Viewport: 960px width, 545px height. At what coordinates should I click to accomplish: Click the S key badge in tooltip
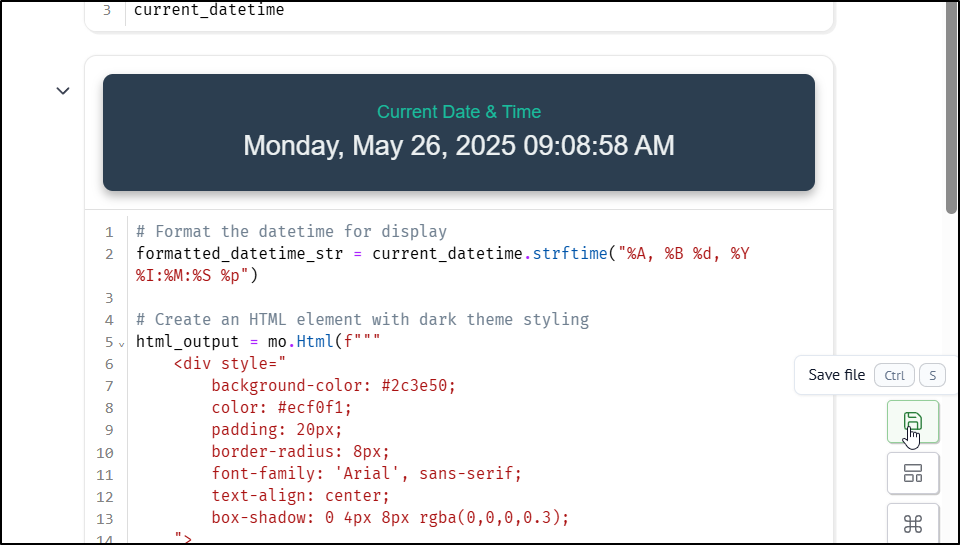click(x=932, y=375)
